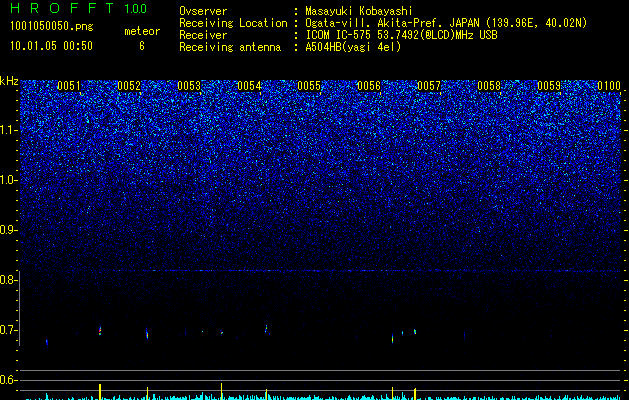Click the 0.8 kHz axis label
Viewport: 629px width, 400px height.
click(9, 280)
